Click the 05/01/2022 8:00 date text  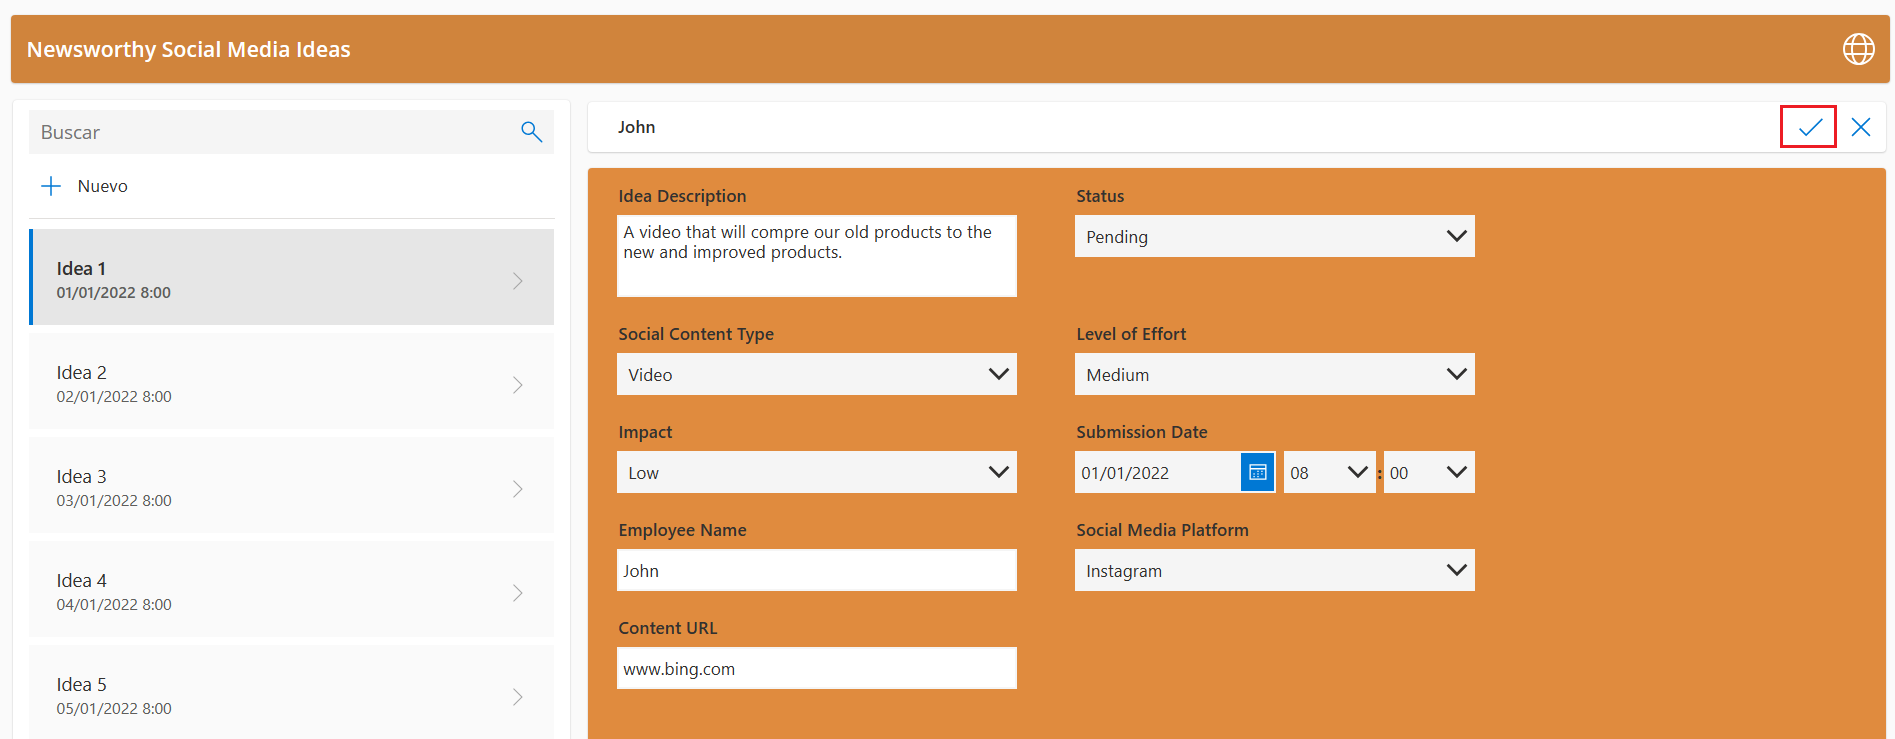click(114, 709)
